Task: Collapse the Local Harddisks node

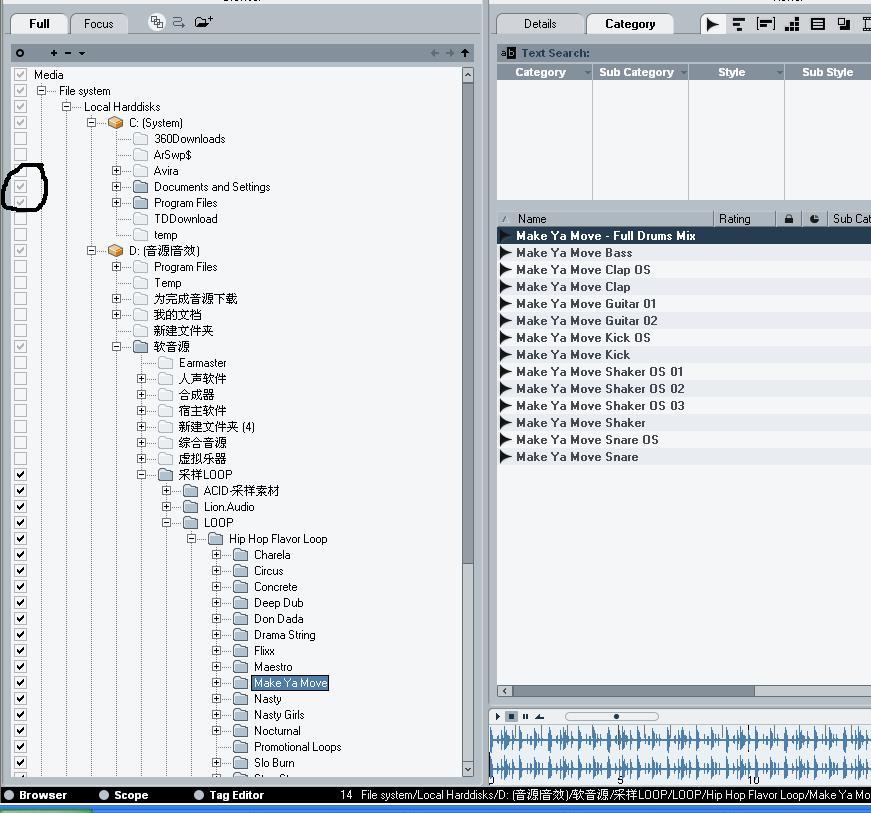Action: tap(66, 107)
